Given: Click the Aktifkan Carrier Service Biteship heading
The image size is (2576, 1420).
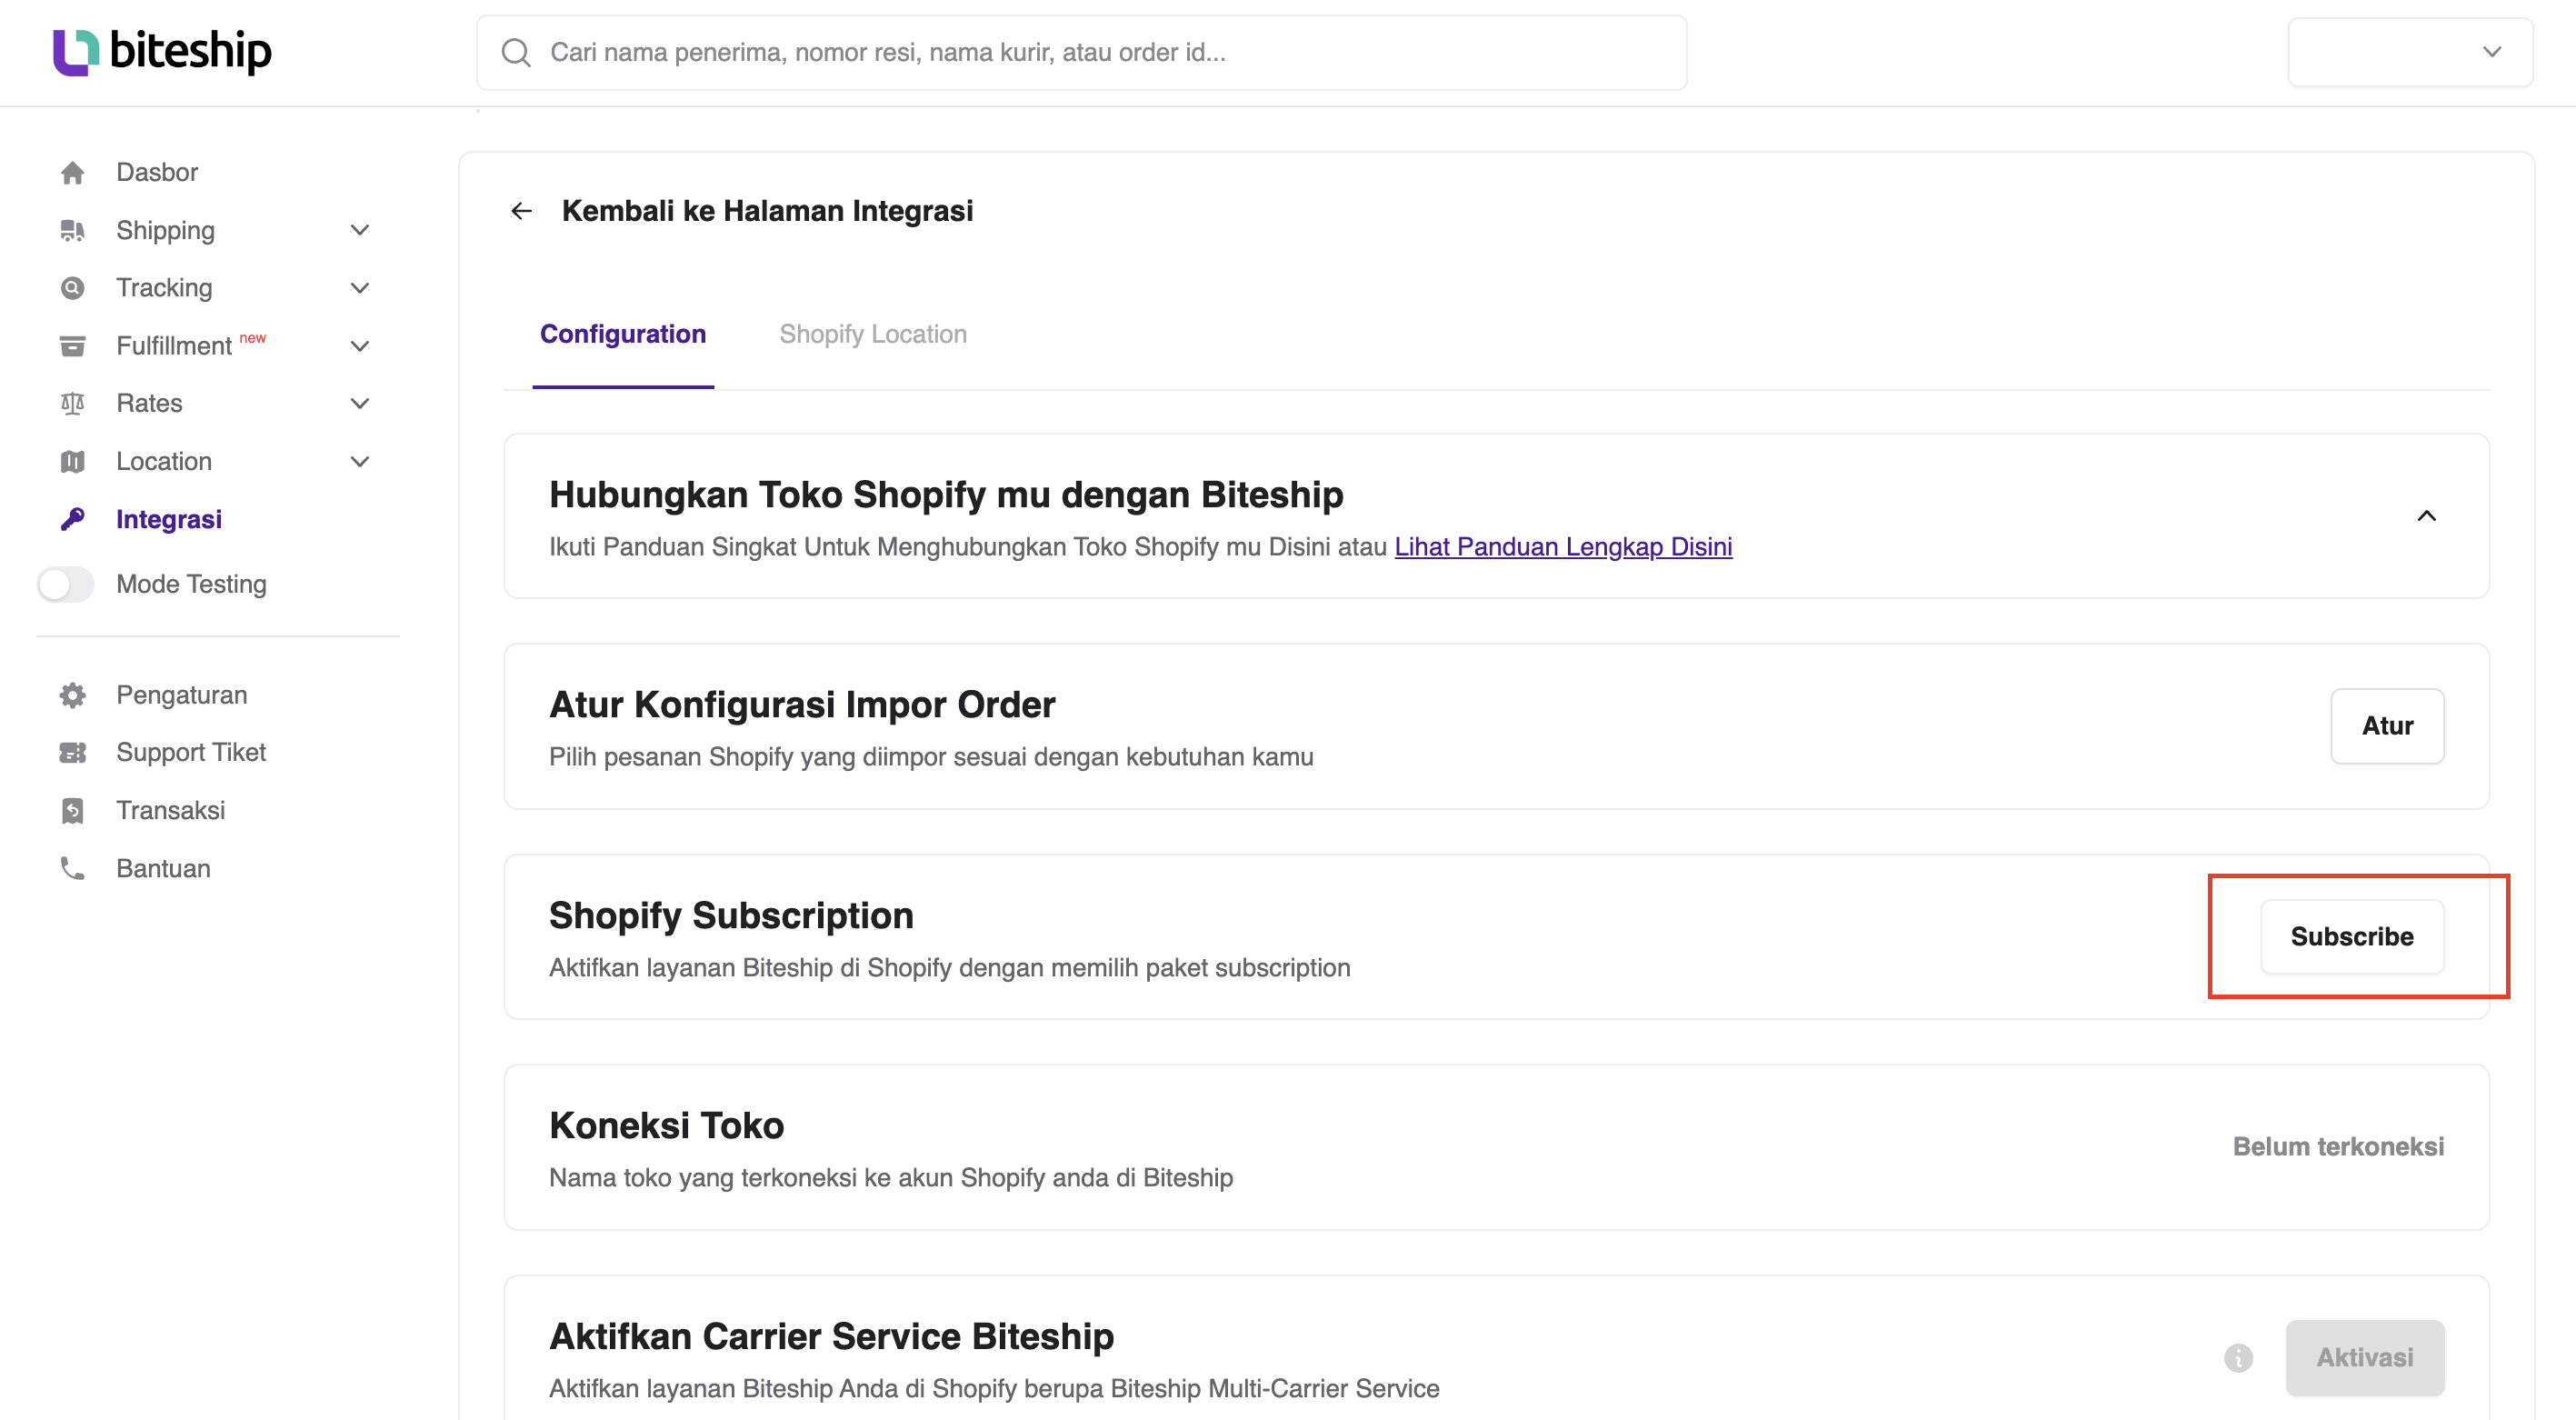Looking at the screenshot, I should [831, 1336].
